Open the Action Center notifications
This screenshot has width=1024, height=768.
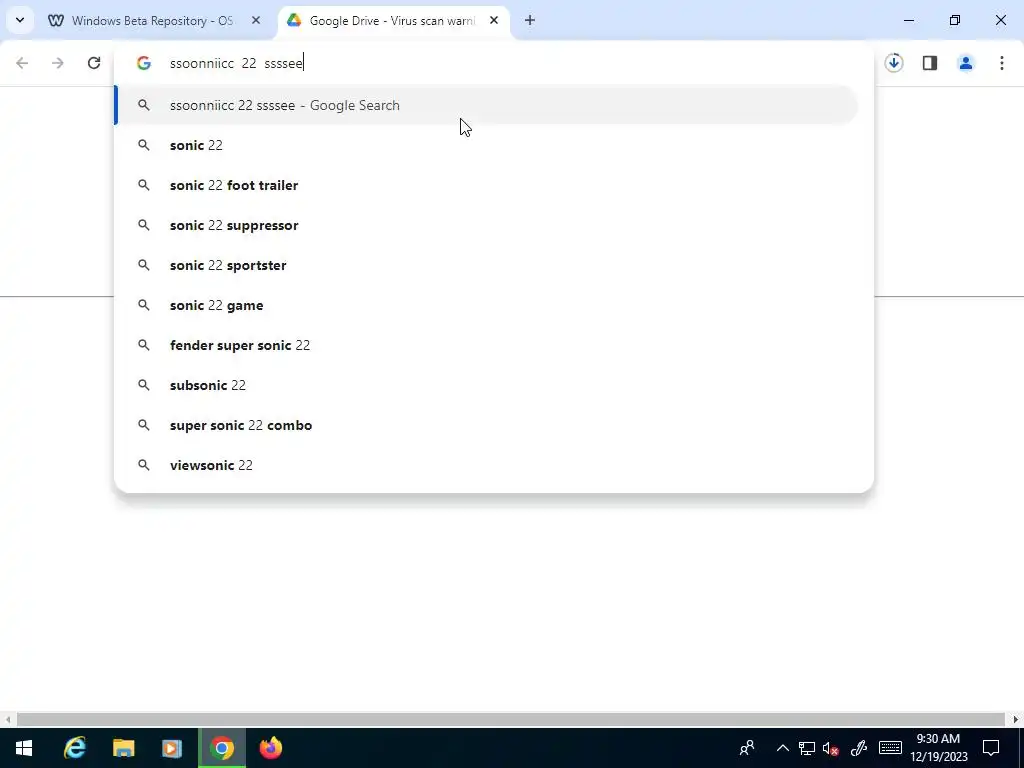pyautogui.click(x=991, y=748)
